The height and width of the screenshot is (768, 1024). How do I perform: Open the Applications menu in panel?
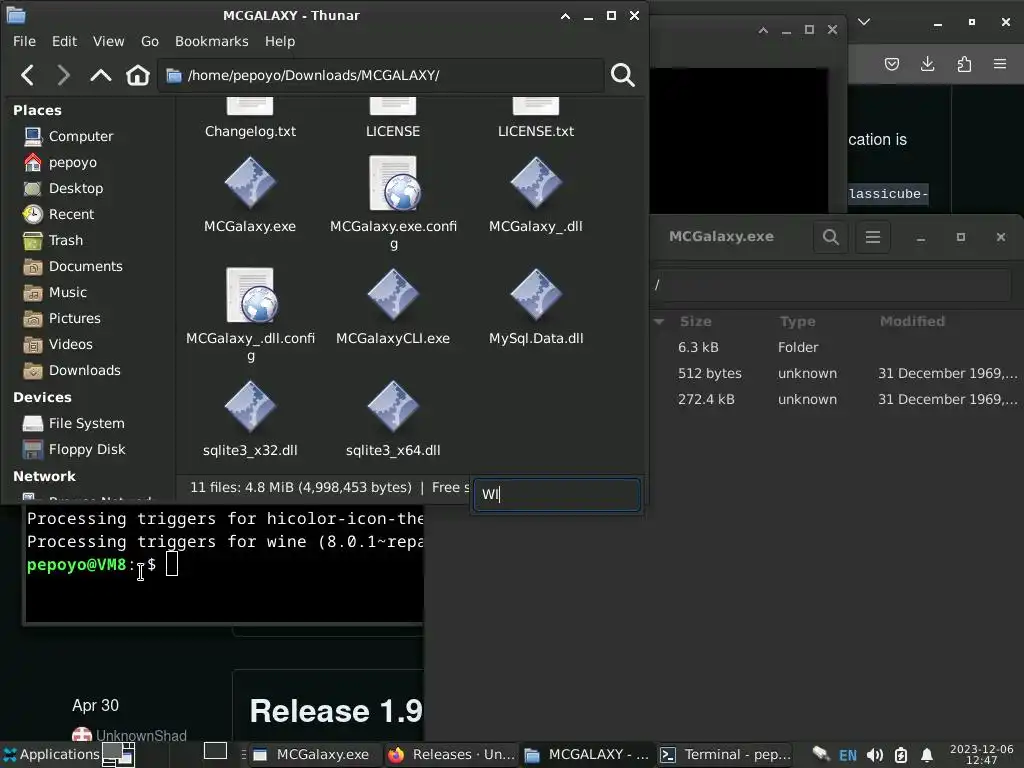51,754
